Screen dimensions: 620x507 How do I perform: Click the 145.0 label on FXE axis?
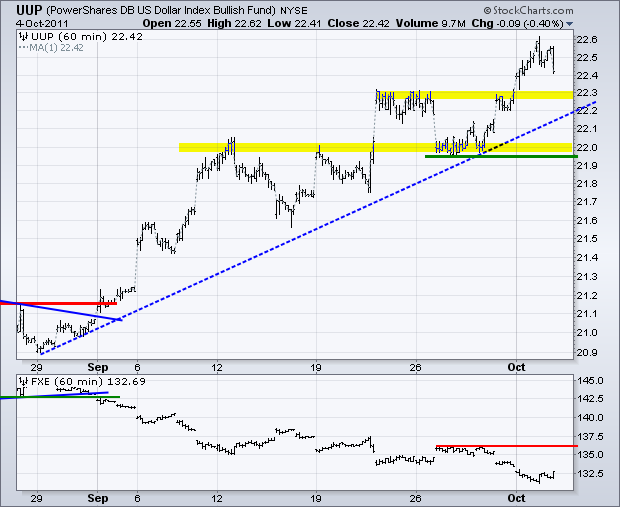point(590,381)
